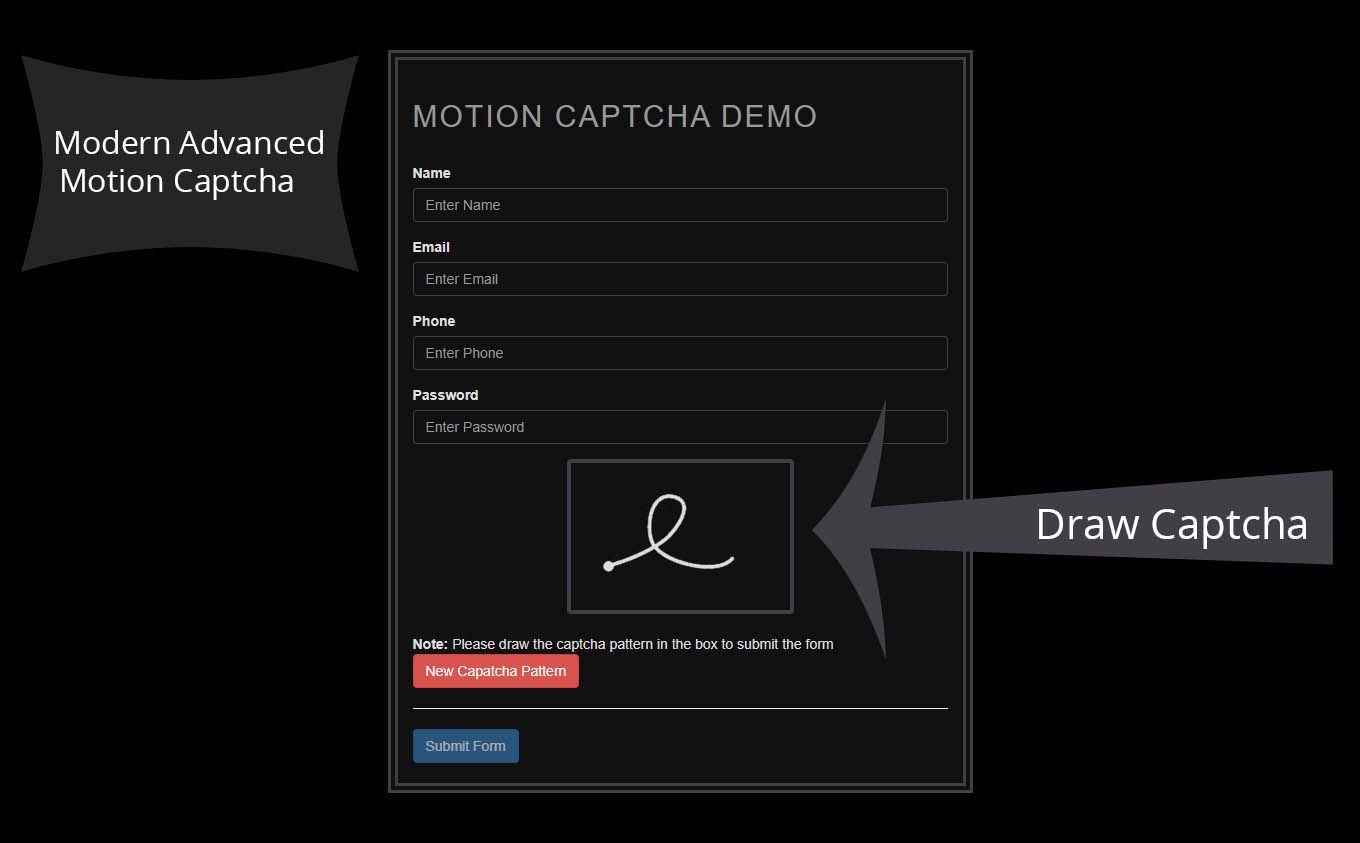Click the right tail end of captcha curve
This screenshot has height=843, width=1360.
point(731,558)
